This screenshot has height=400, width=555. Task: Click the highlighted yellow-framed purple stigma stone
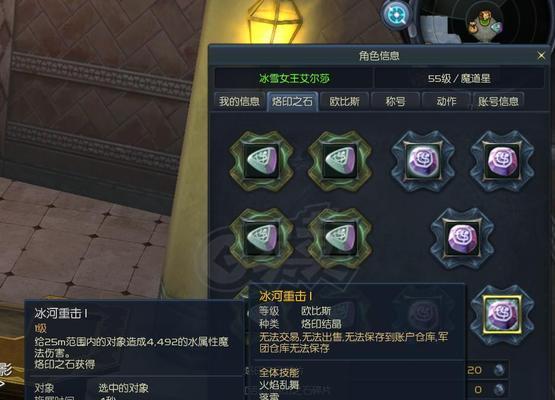coord(502,315)
